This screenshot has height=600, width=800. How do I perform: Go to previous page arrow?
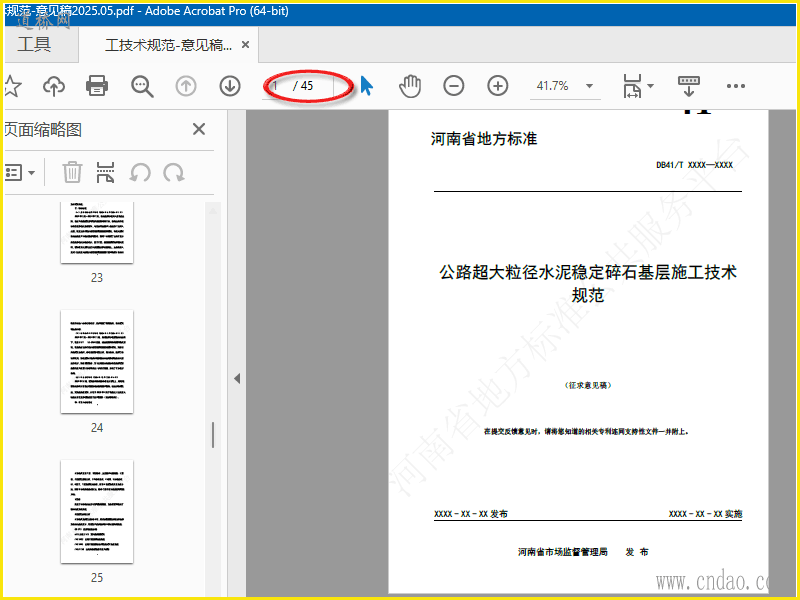pyautogui.click(x=186, y=86)
